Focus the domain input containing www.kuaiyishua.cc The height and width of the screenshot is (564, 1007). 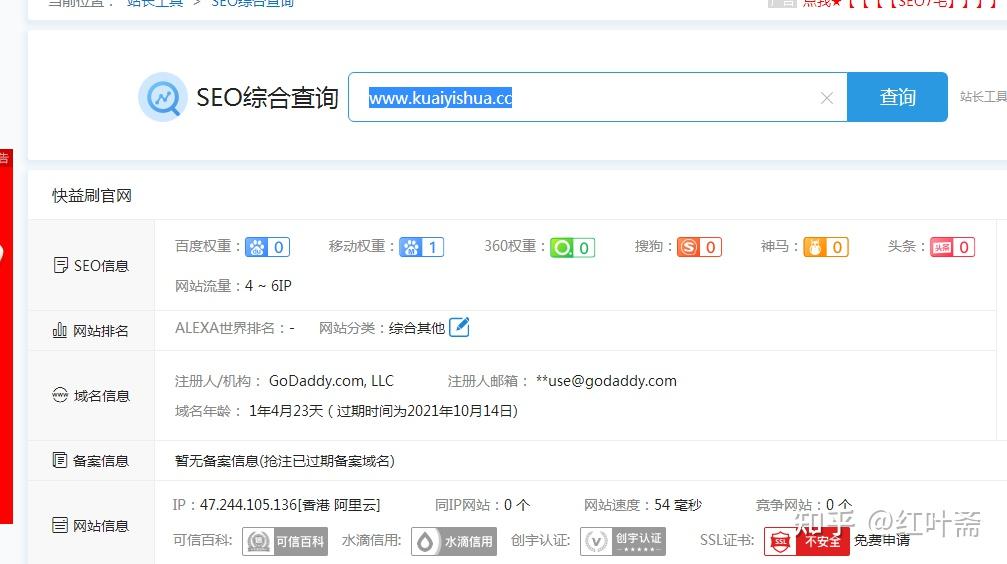(597, 97)
